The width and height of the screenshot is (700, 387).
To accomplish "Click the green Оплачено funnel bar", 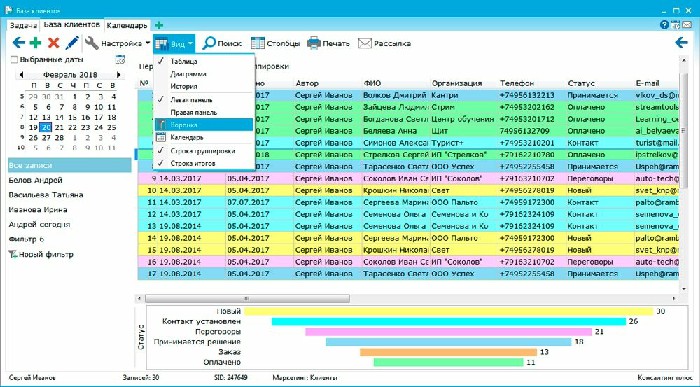I will coord(448,362).
